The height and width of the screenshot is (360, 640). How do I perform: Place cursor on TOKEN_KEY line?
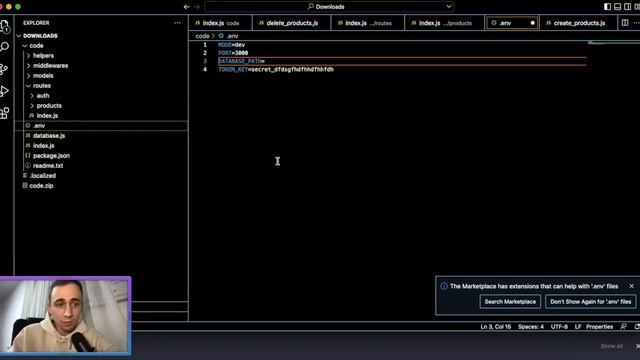click(x=276, y=69)
